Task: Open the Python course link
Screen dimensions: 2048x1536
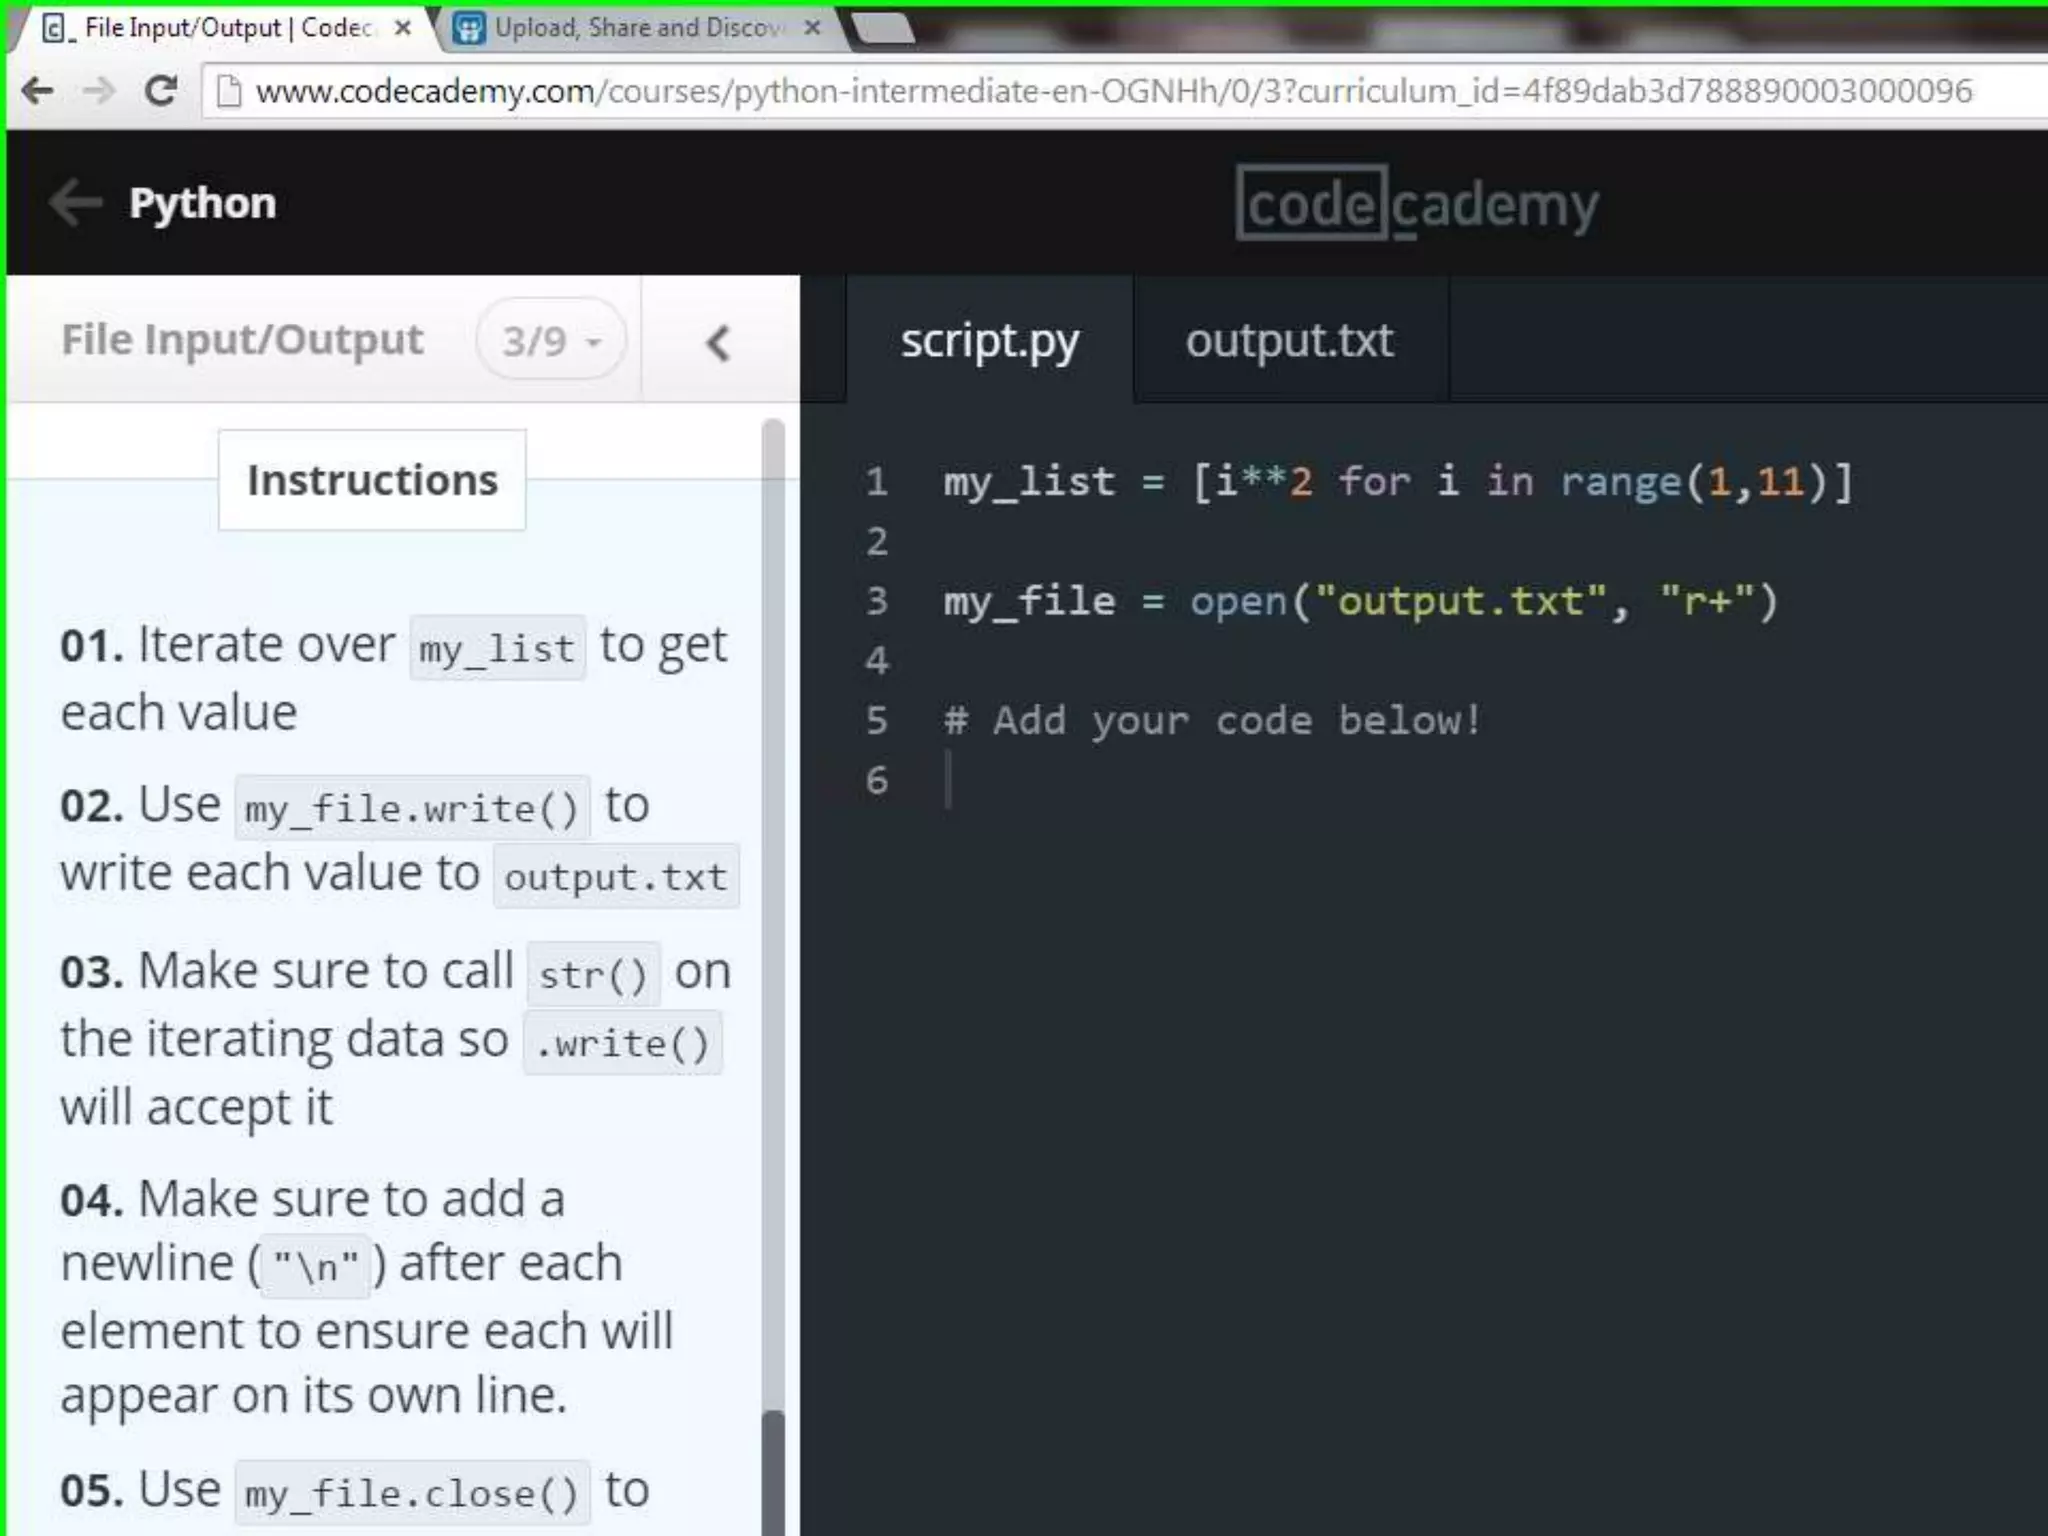Action: tap(202, 203)
